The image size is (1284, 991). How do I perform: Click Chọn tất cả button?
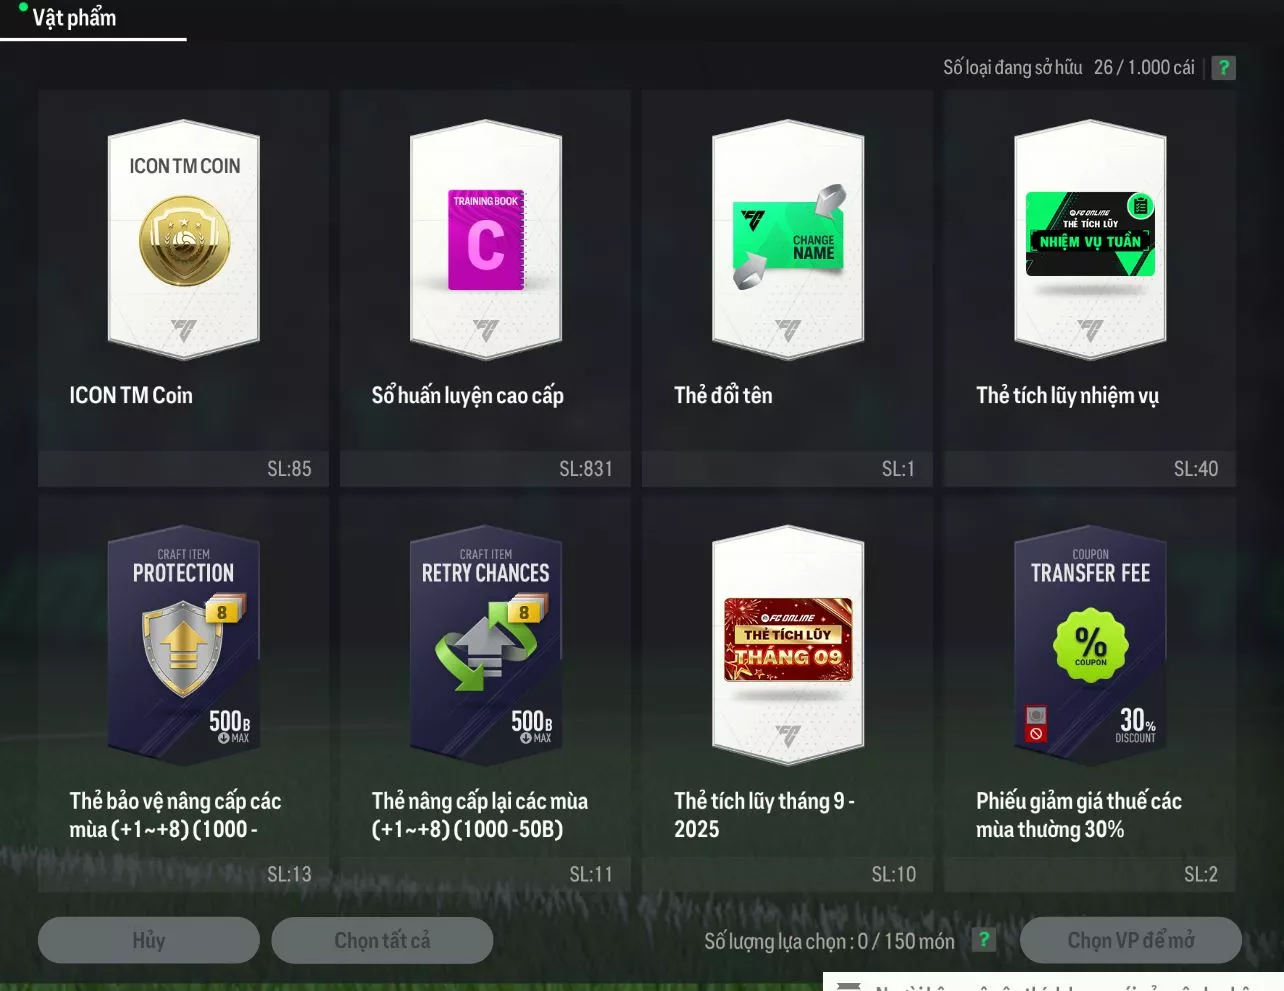382,940
